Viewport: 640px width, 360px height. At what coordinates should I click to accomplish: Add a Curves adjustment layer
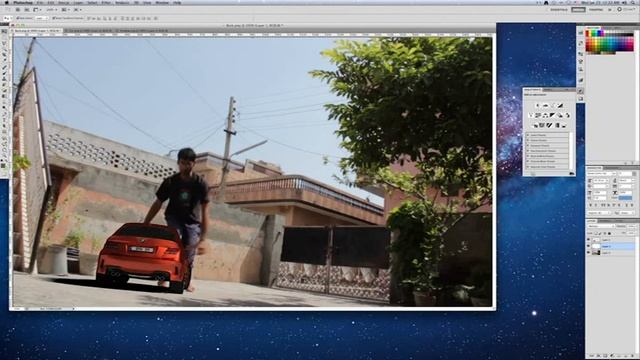point(553,105)
